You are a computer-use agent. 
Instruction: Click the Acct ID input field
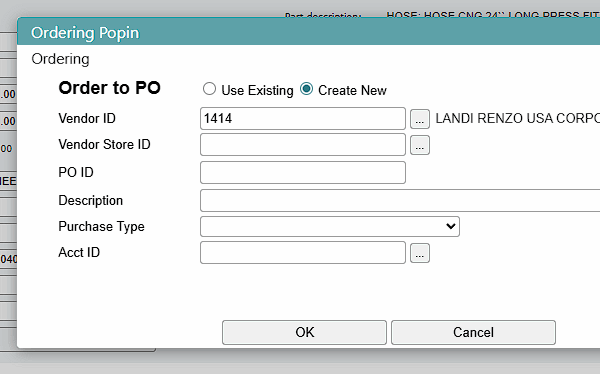[x=303, y=252]
